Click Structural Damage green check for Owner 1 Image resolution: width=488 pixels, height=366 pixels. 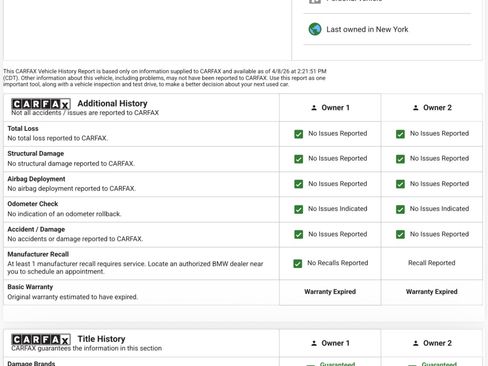click(299, 159)
